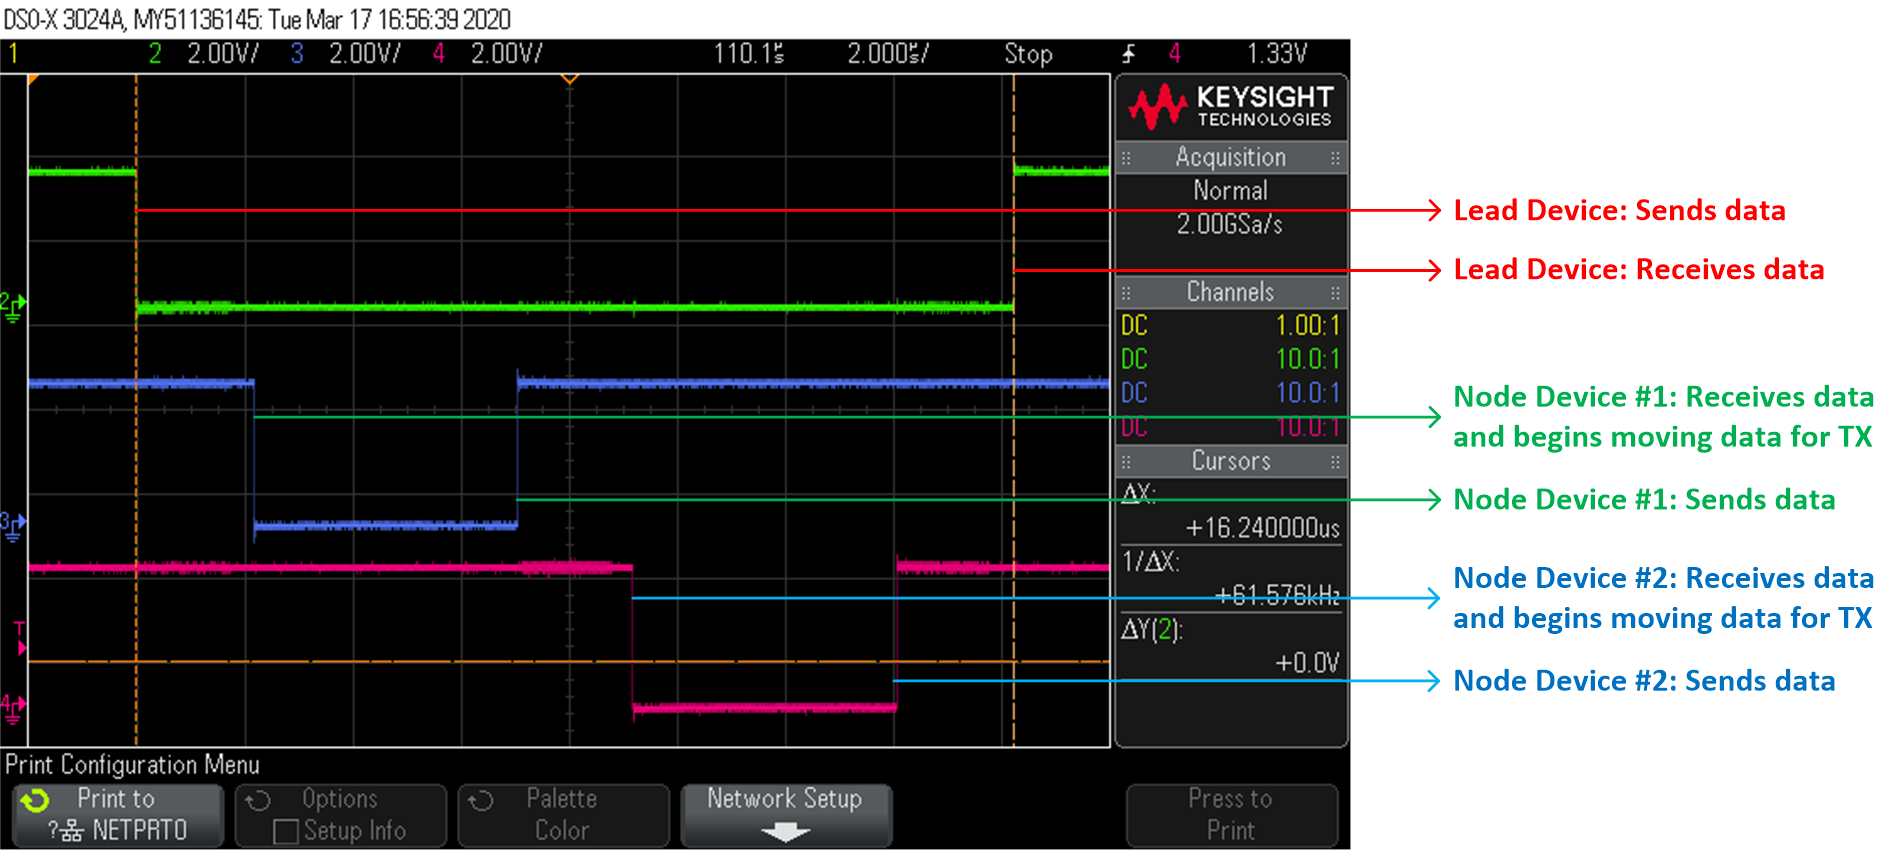The height and width of the screenshot is (850, 1883).
Task: Click the 1.33V trigger level readout
Action: pos(1276,54)
